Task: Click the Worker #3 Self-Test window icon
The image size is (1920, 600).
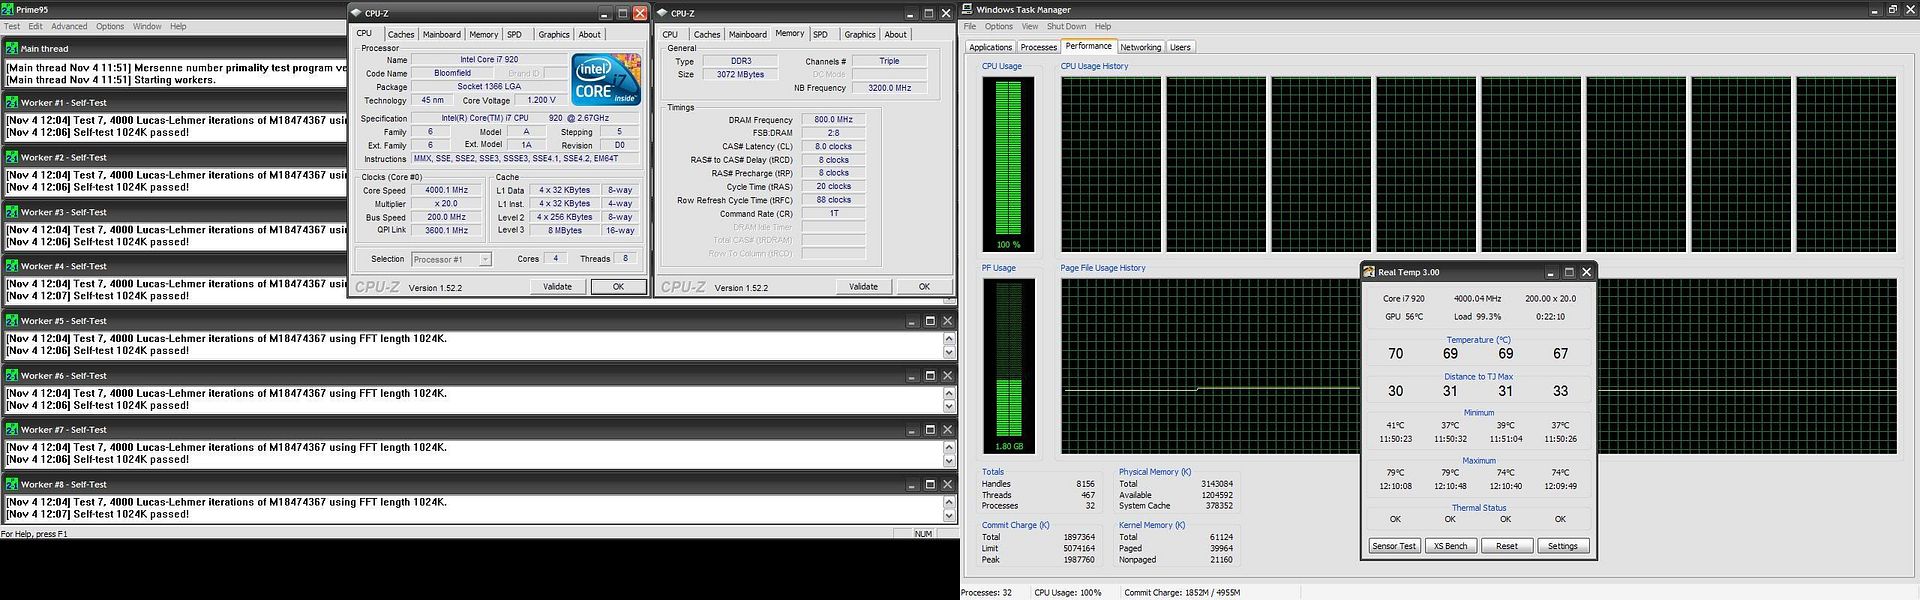Action: pos(12,212)
